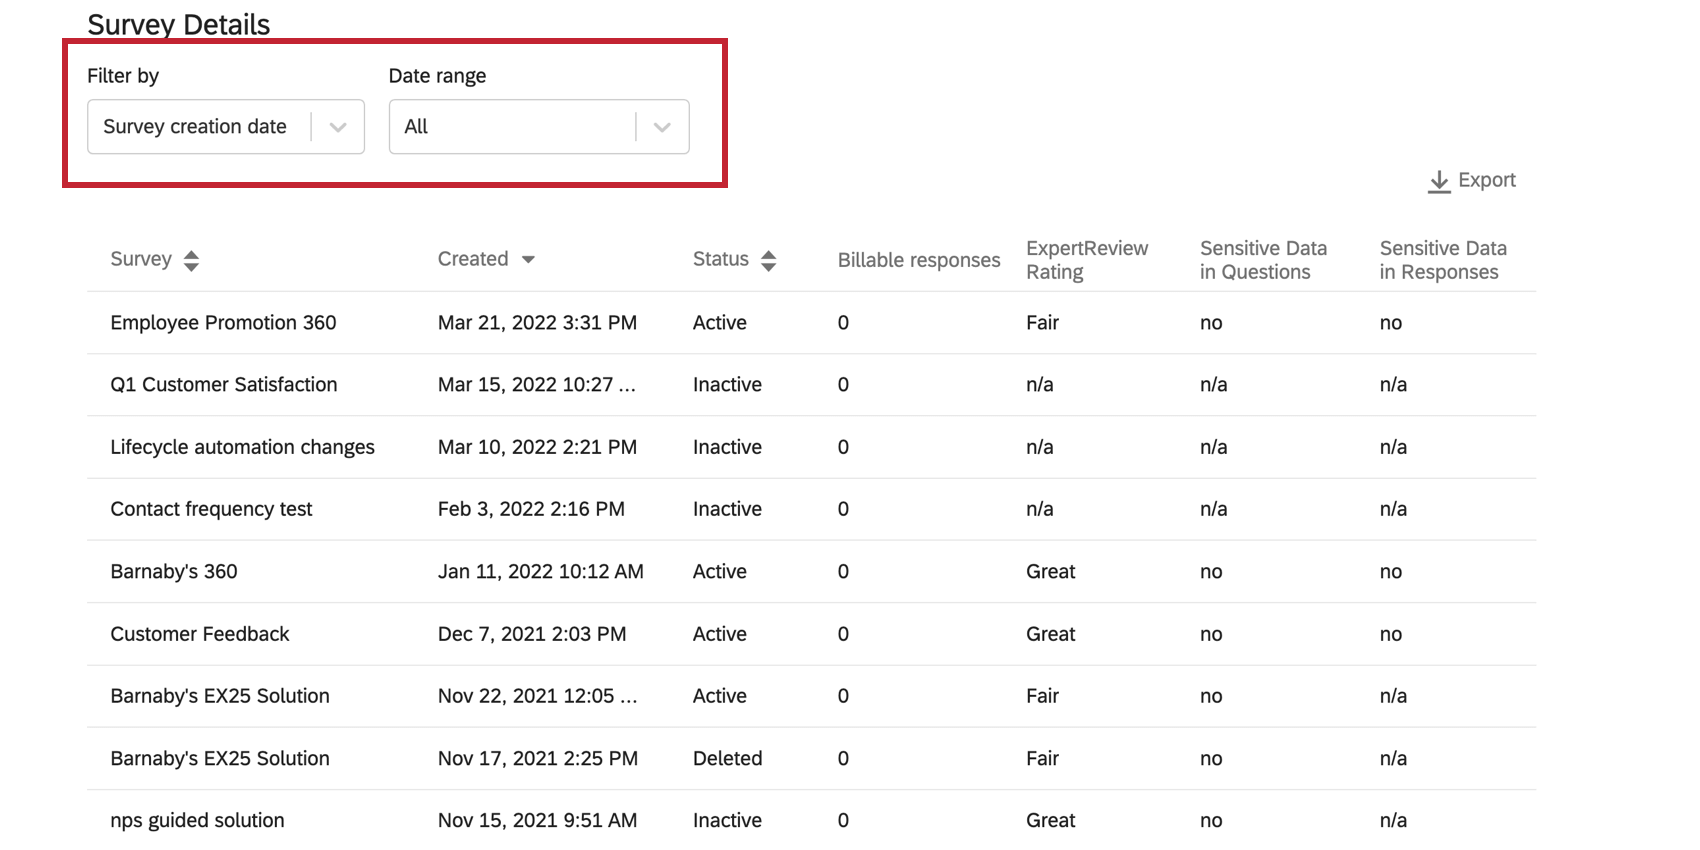Click the nps guided solution survey
The height and width of the screenshot is (850, 1700).
197,821
